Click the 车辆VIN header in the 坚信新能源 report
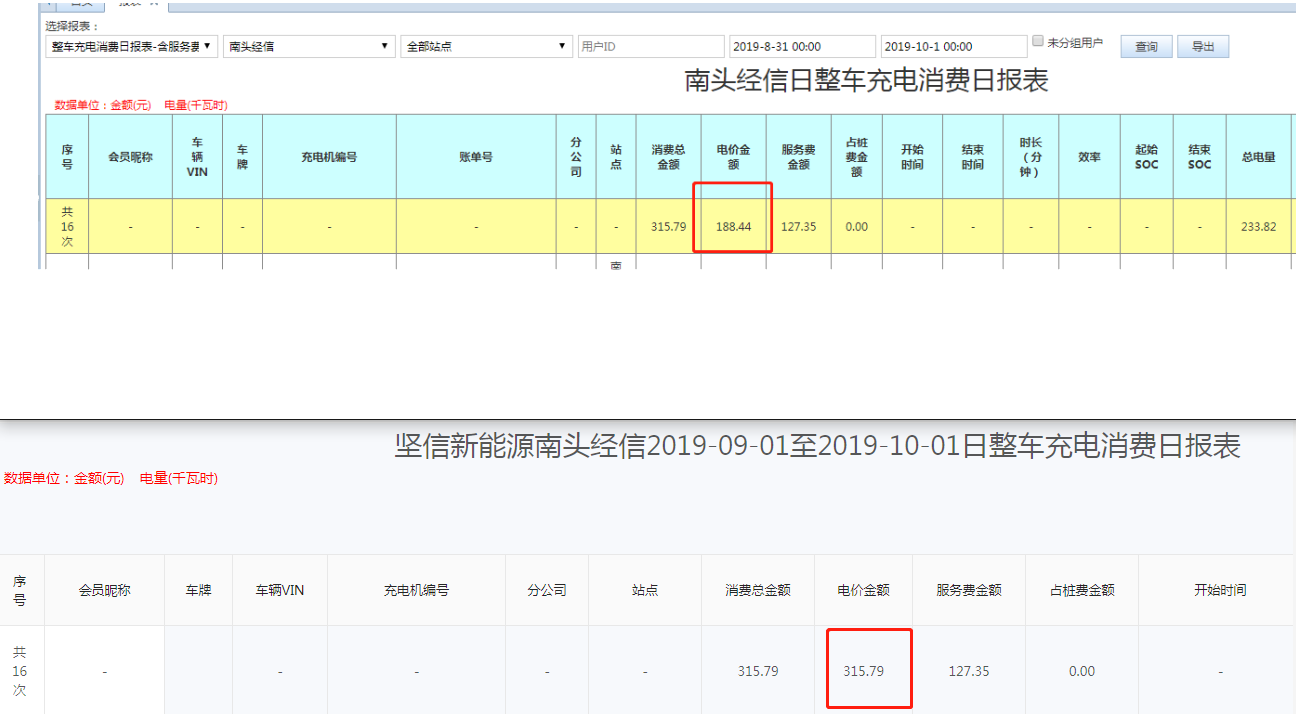 pos(280,590)
